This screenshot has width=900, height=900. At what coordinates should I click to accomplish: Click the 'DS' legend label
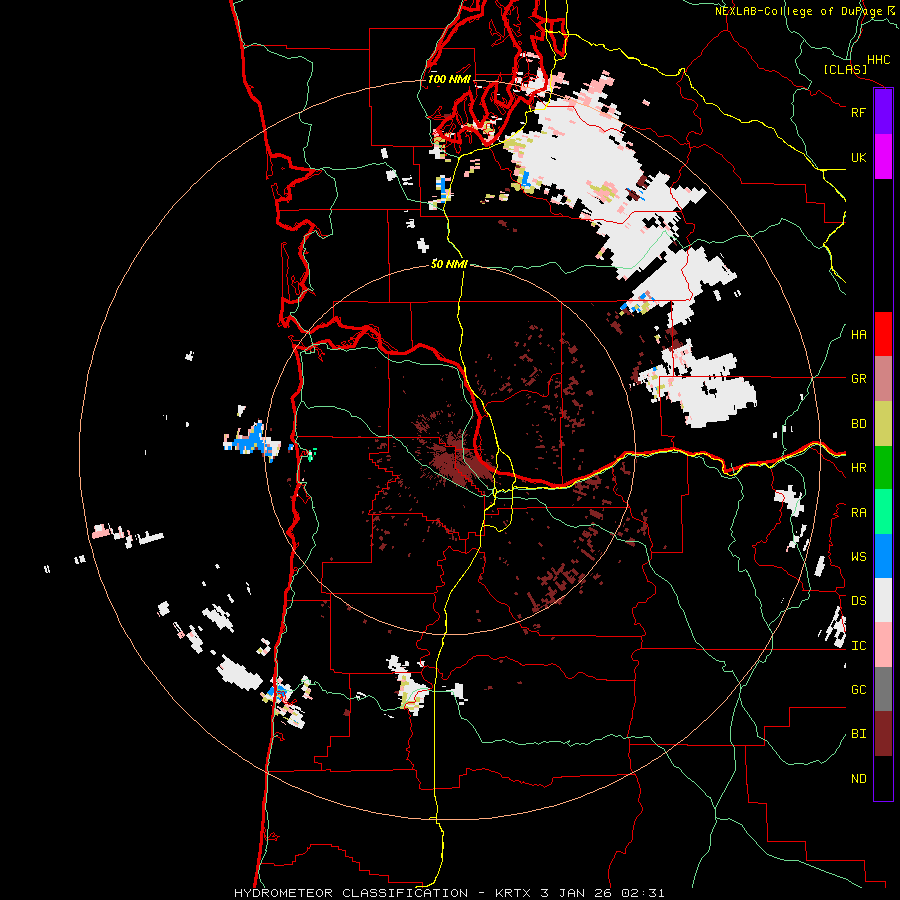tap(858, 601)
